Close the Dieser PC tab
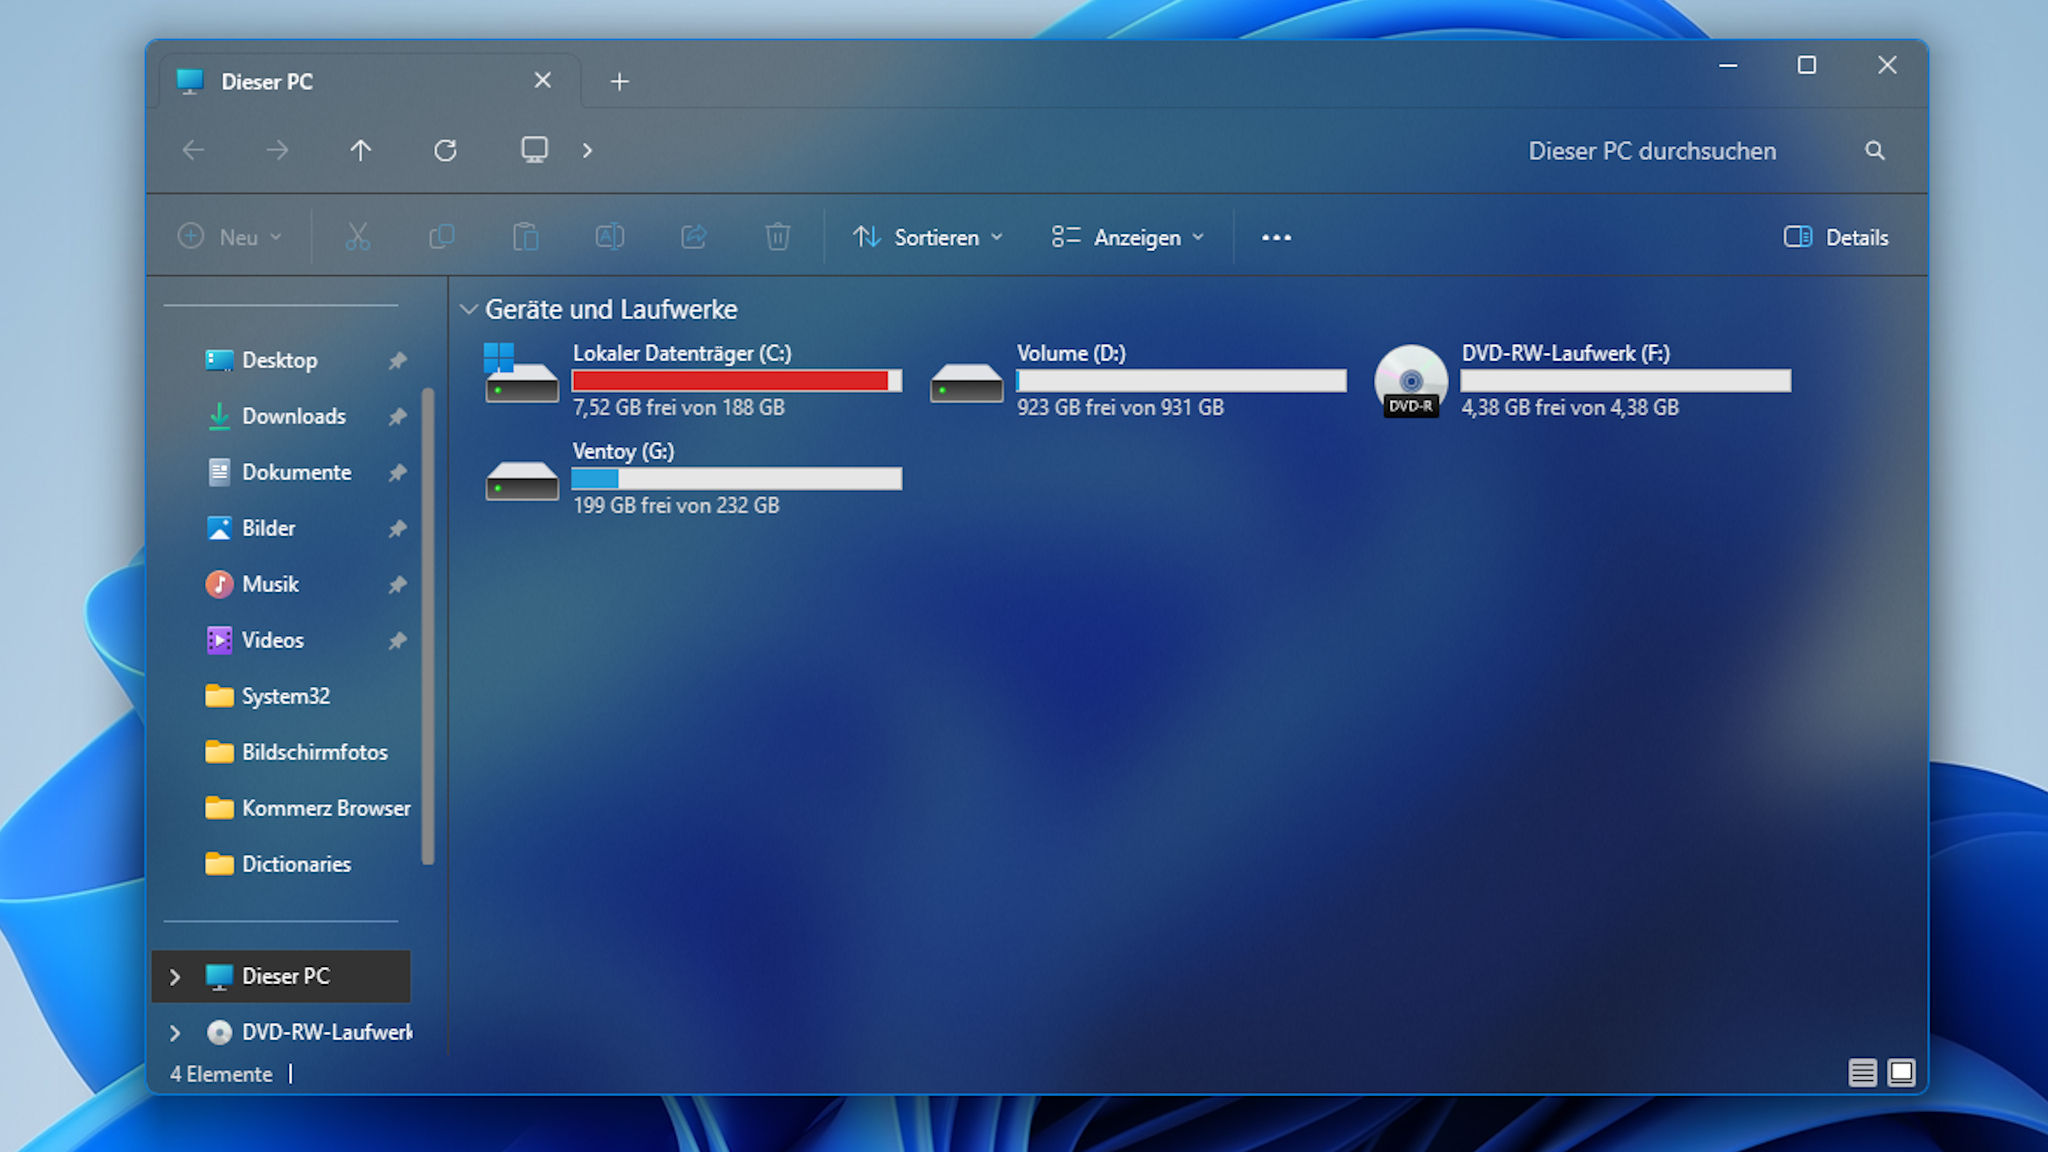The height and width of the screenshot is (1152, 2048). tap(542, 80)
